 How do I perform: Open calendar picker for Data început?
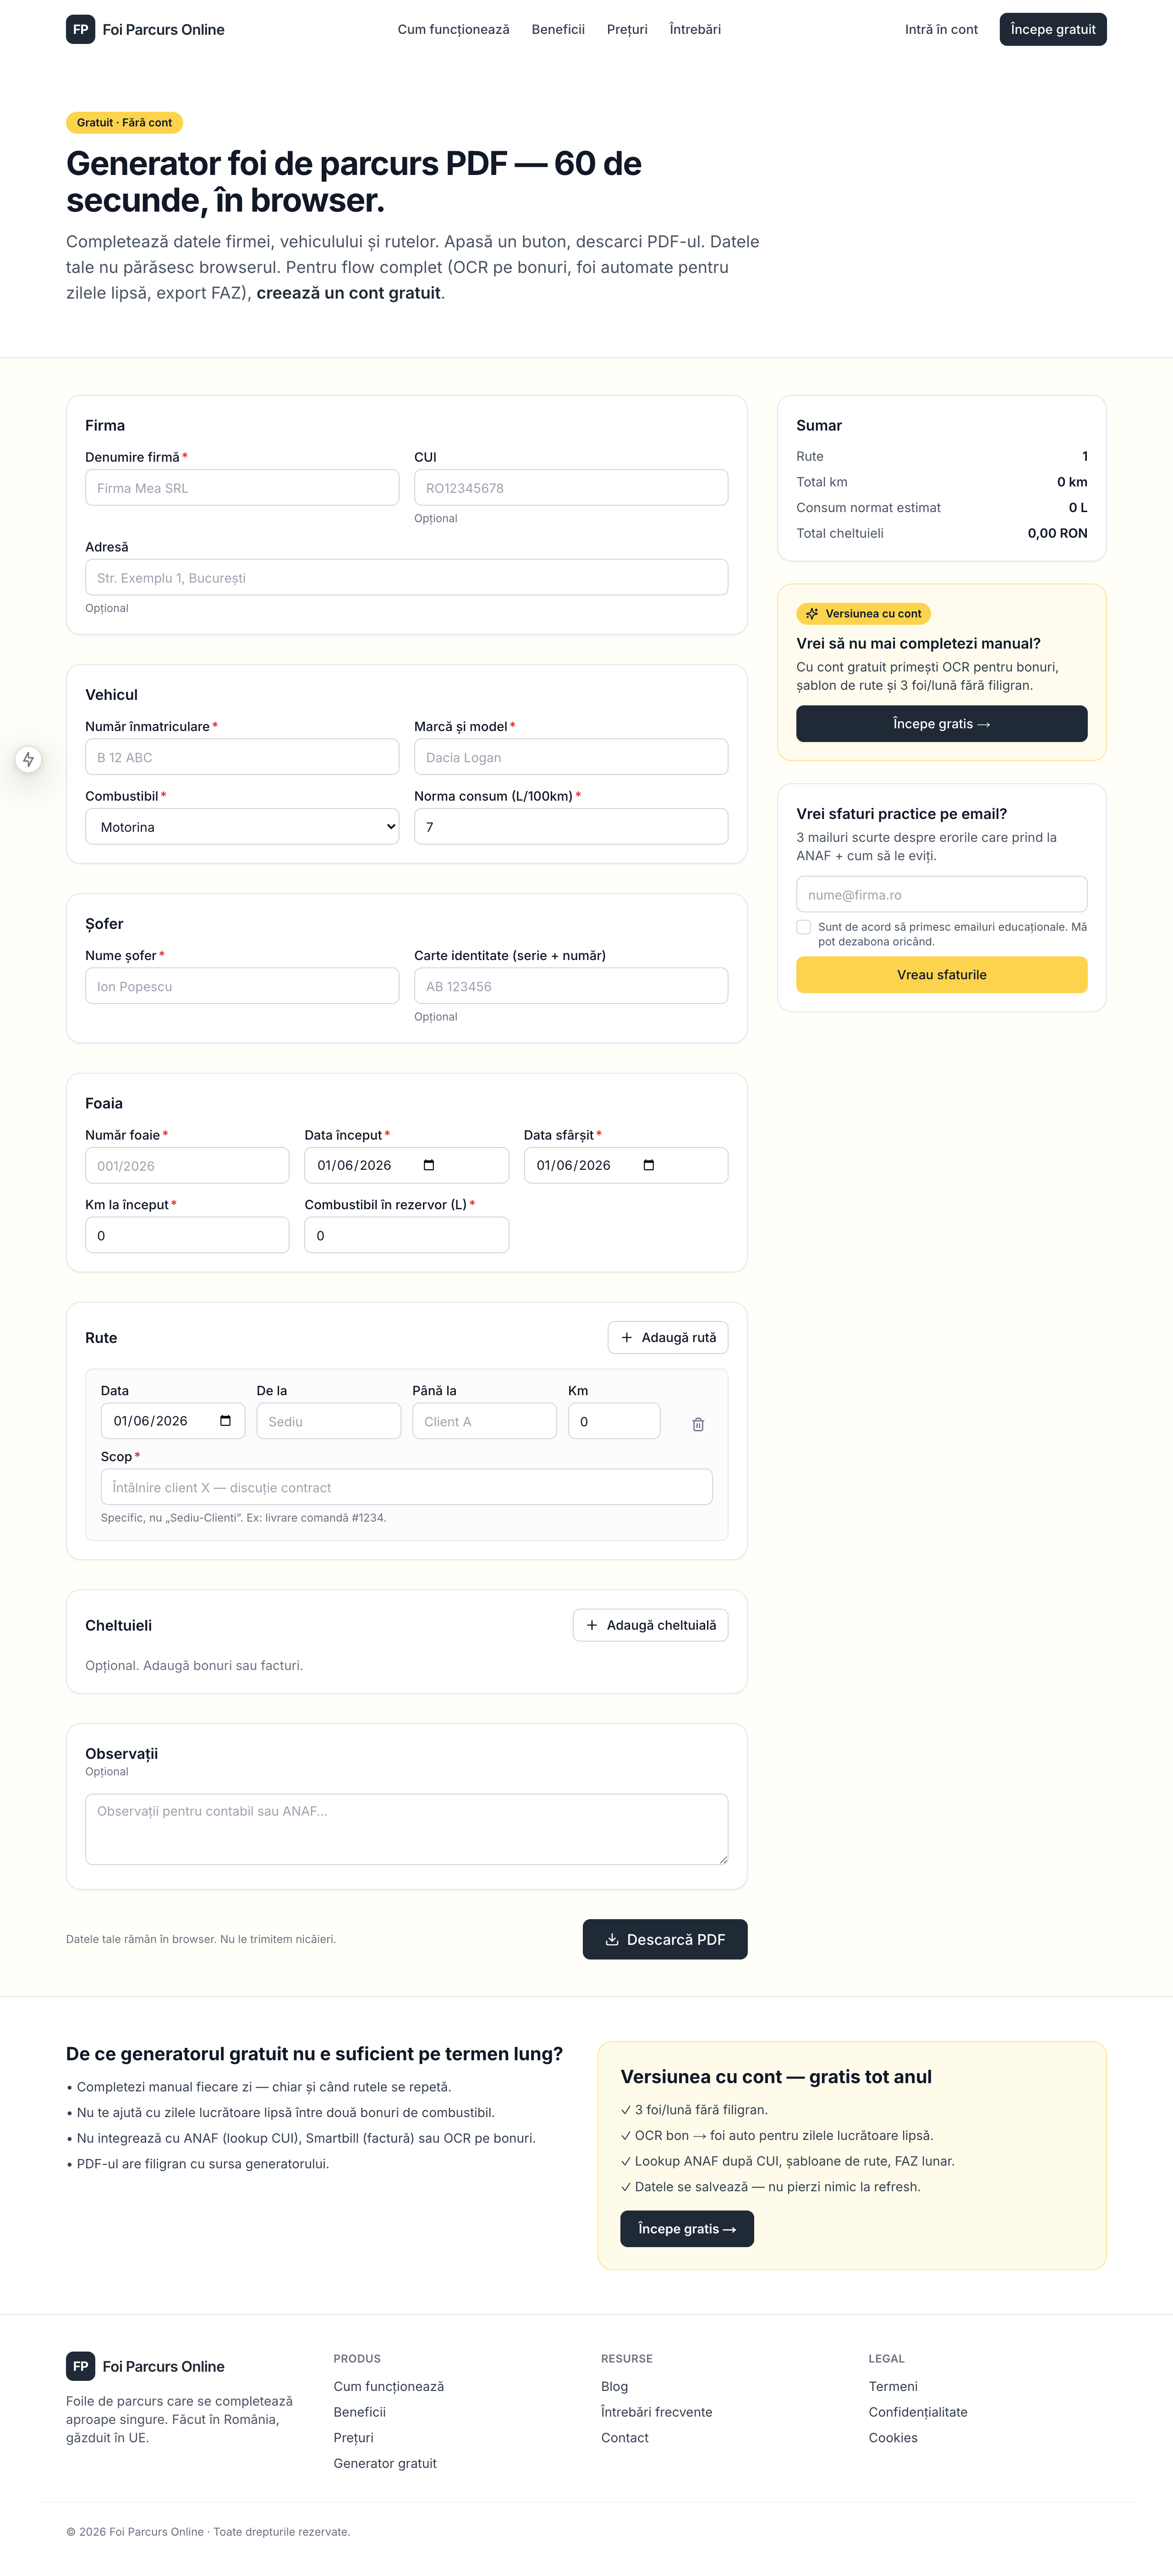429,1165
